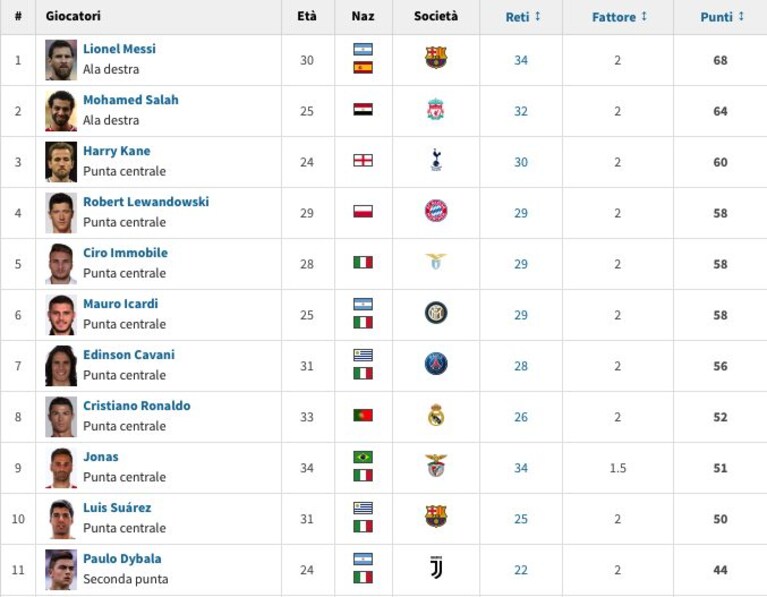Open Cristiano Ronaldo's portrait thumbnail
The width and height of the screenshot is (767, 597).
pos(61,417)
